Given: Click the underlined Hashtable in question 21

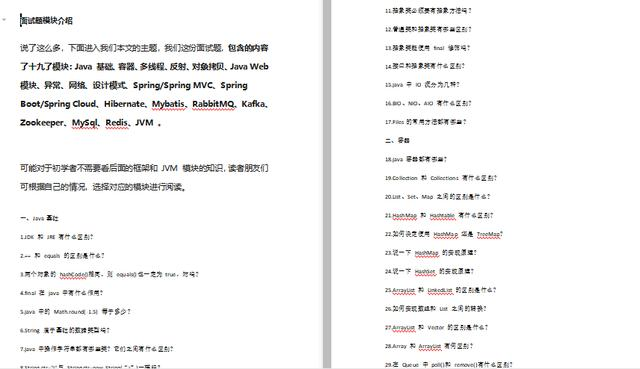Looking at the screenshot, I should click(x=442, y=216).
